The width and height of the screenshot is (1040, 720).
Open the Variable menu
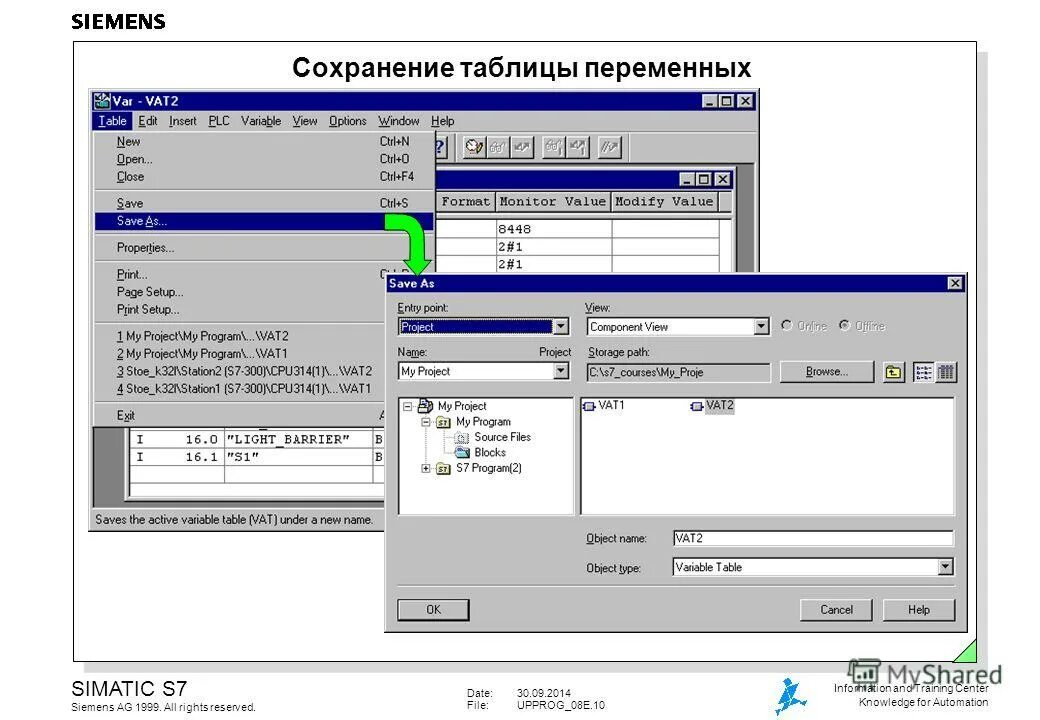(261, 121)
